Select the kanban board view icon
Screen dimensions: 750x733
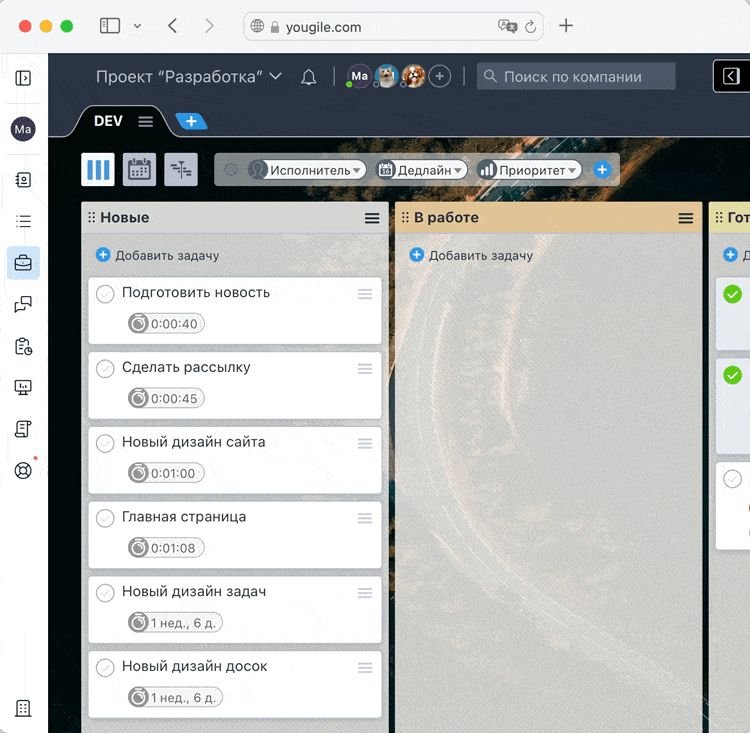click(x=98, y=170)
